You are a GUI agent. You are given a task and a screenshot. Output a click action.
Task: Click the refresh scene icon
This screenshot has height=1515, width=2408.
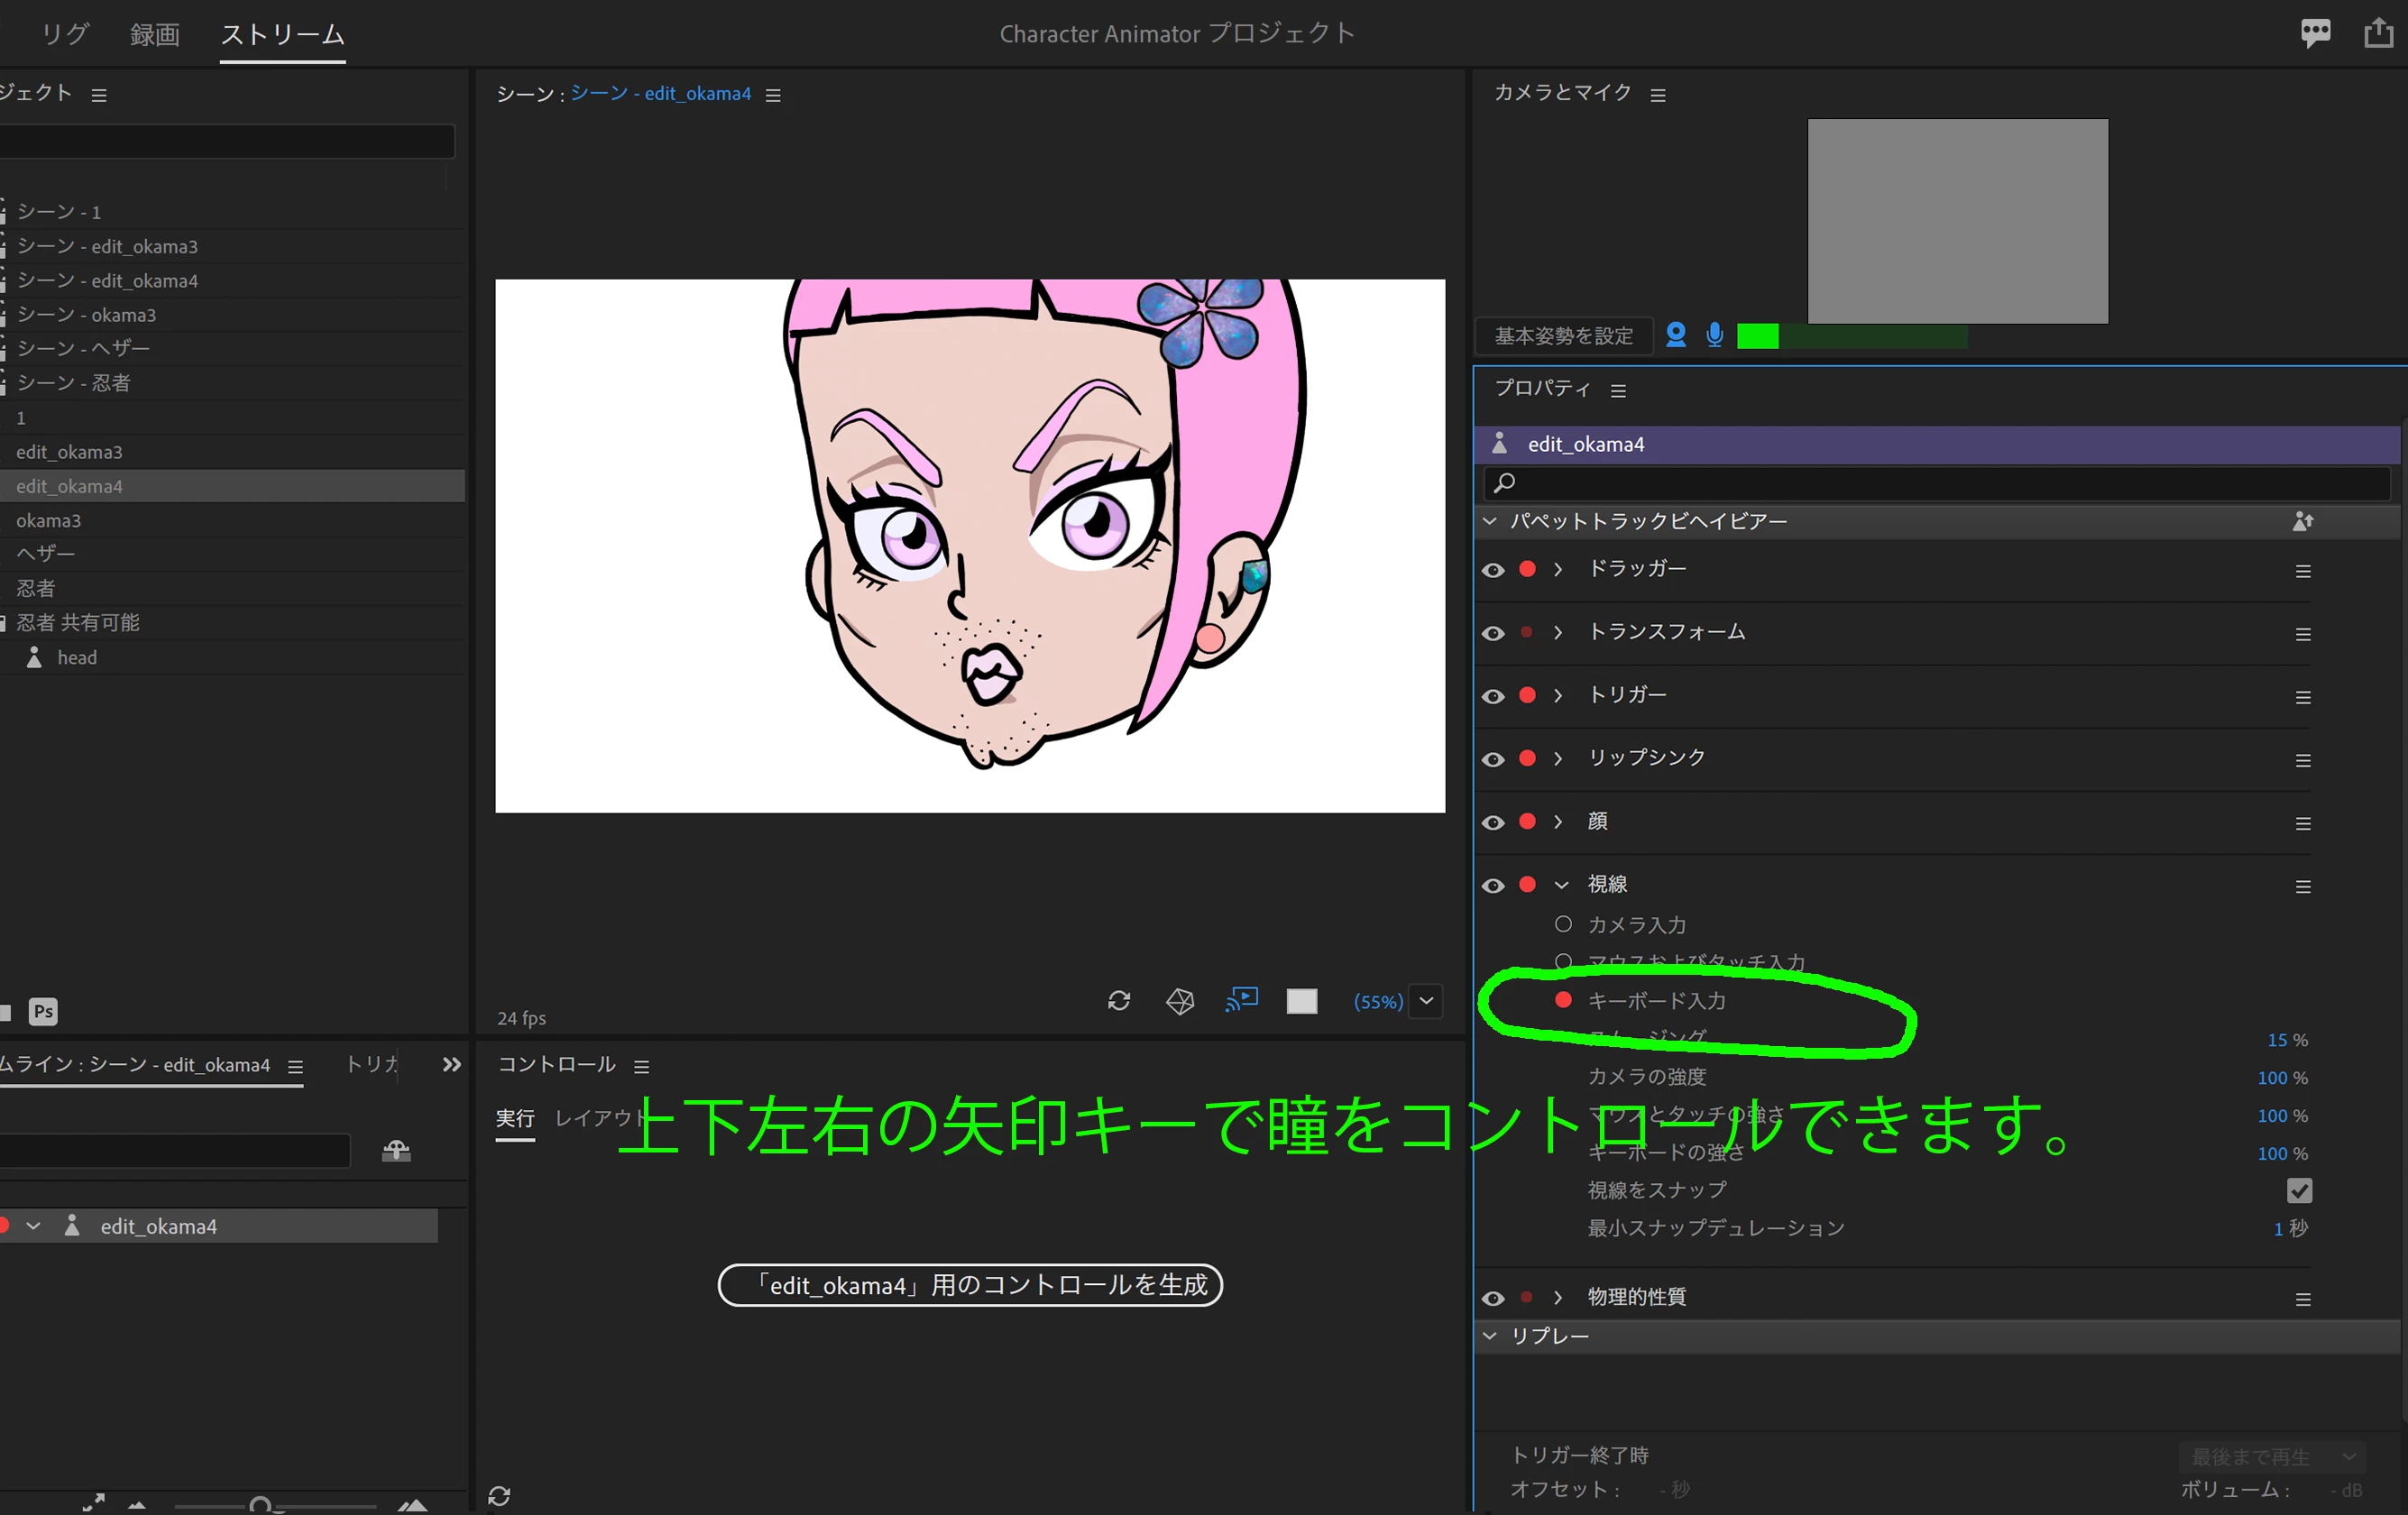coord(1119,1000)
